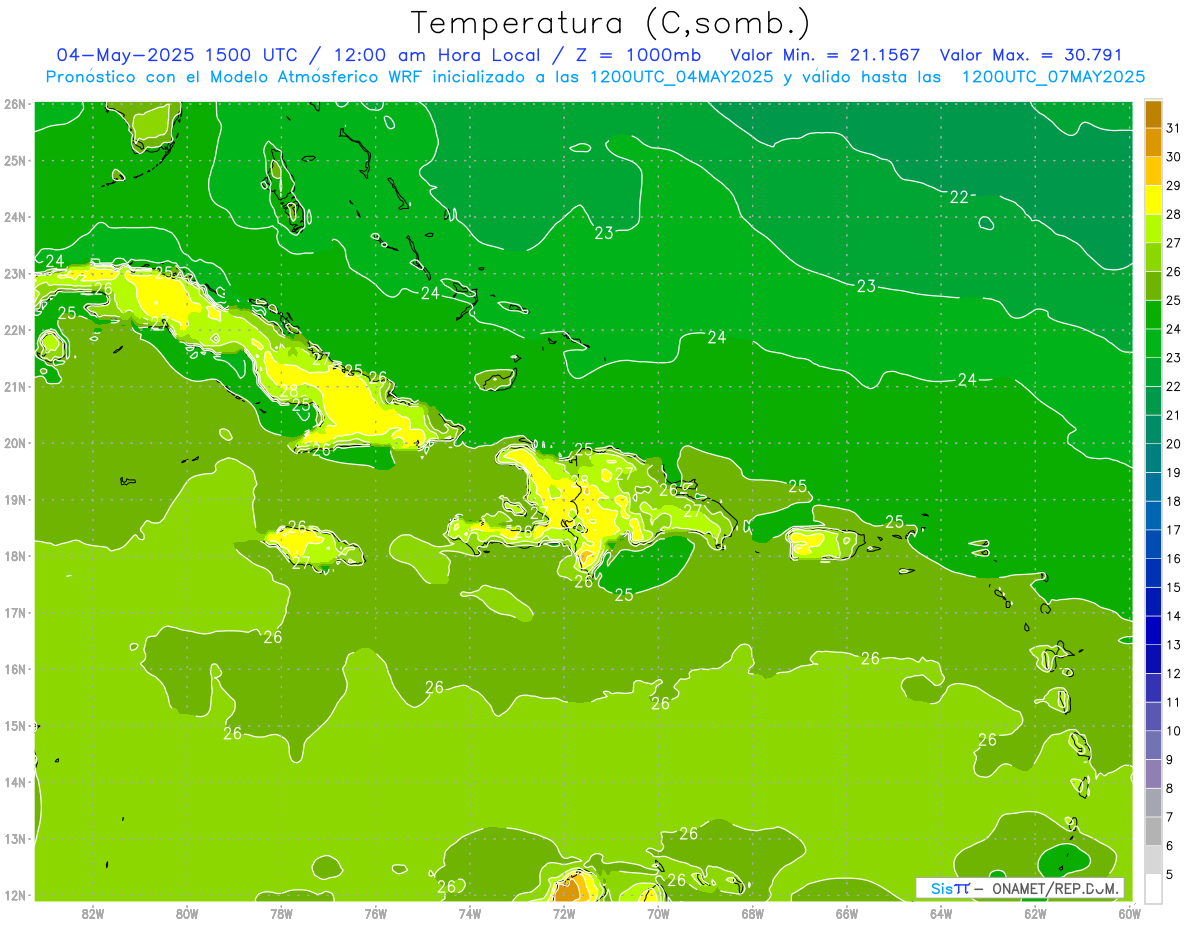This screenshot has height=927, width=1200.
Task: Select 'Valor Min. = 21.1567' text
Action: coord(825,54)
